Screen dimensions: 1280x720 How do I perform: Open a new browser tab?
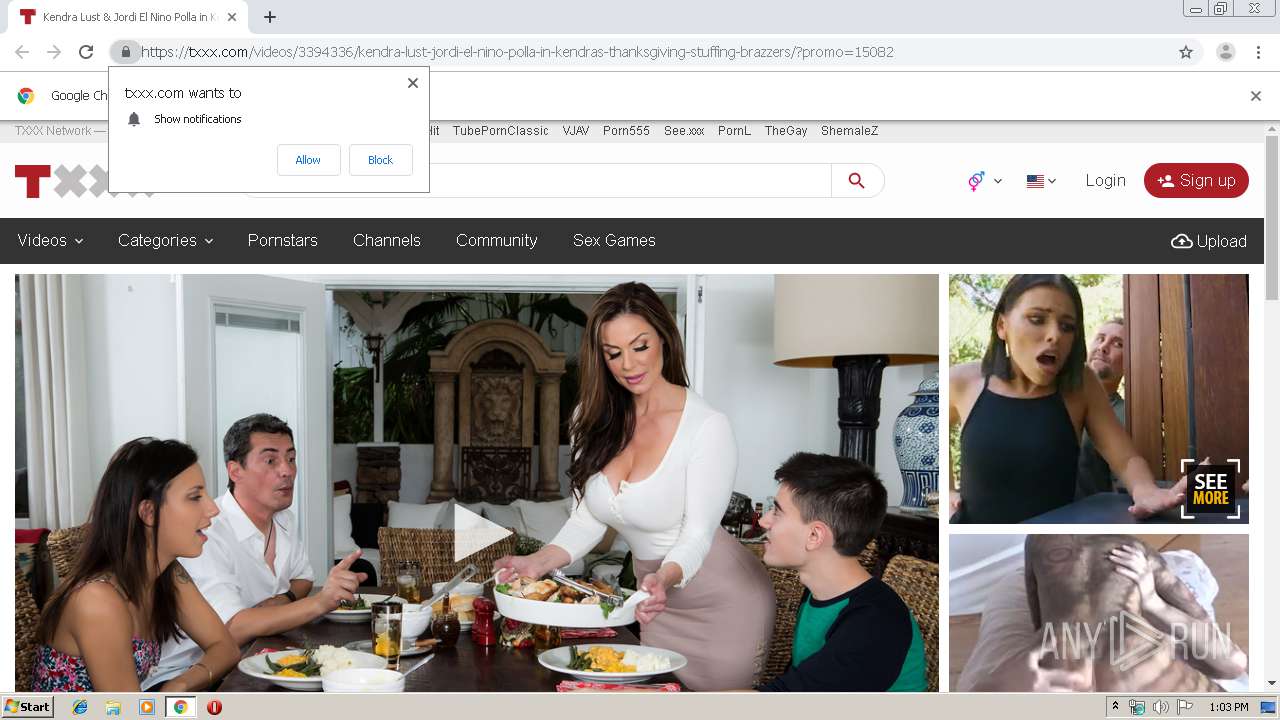(x=270, y=17)
